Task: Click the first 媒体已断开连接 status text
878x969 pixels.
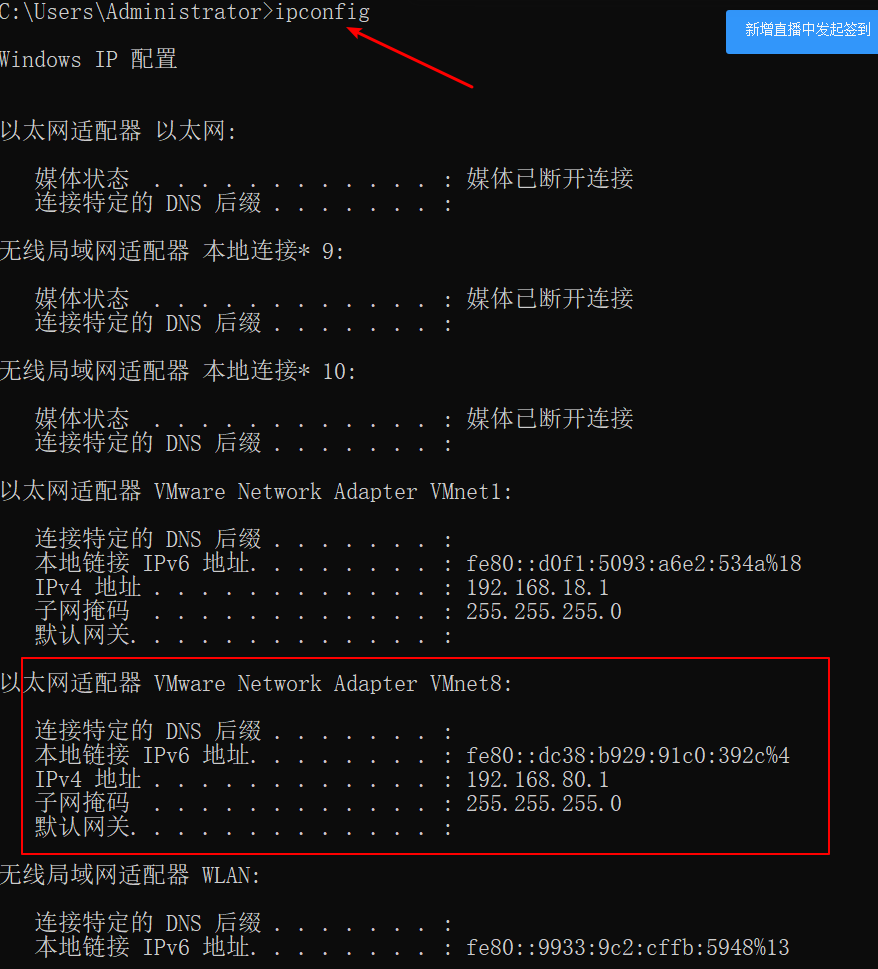Action: tap(549, 179)
